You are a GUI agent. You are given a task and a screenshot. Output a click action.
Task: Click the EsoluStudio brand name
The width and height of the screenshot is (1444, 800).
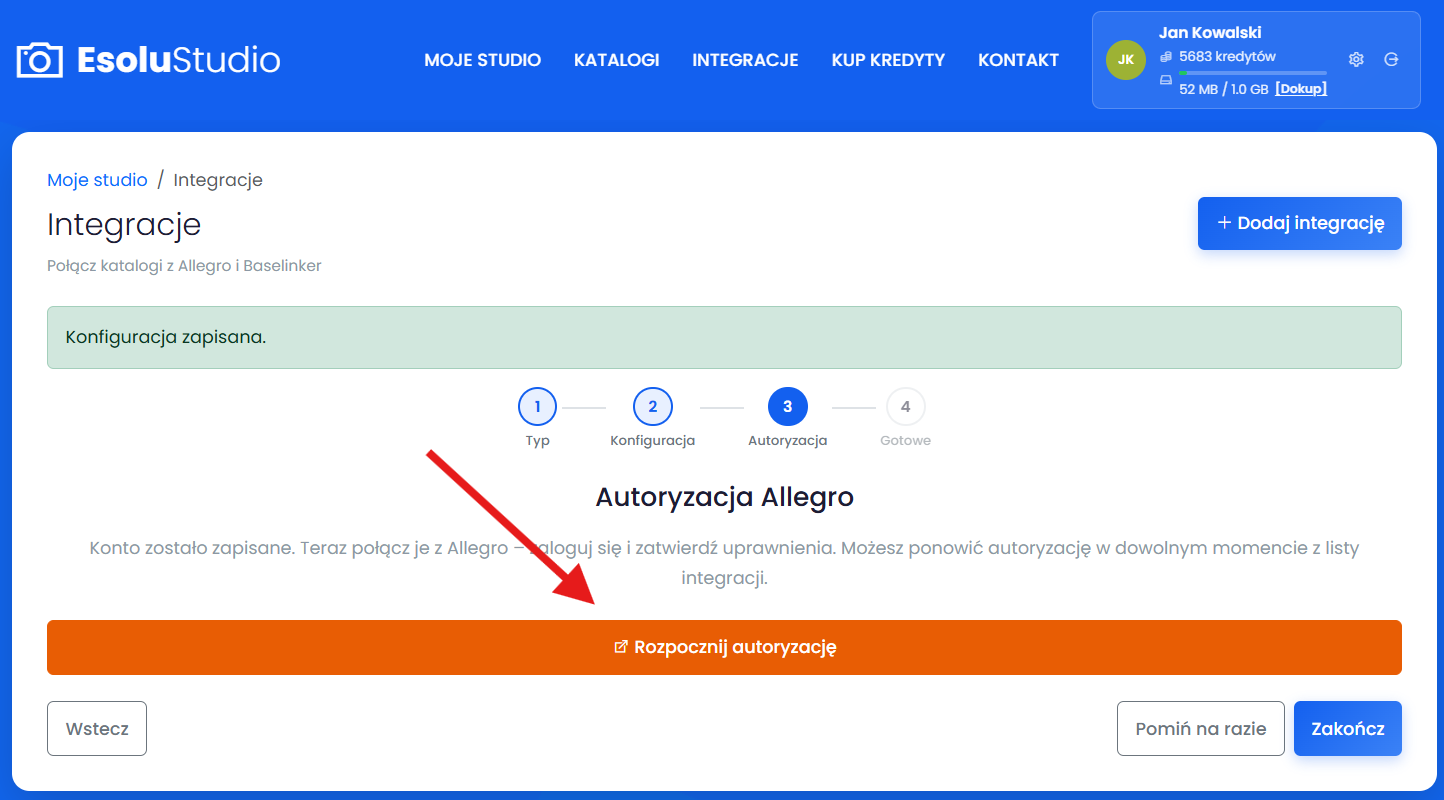point(179,60)
